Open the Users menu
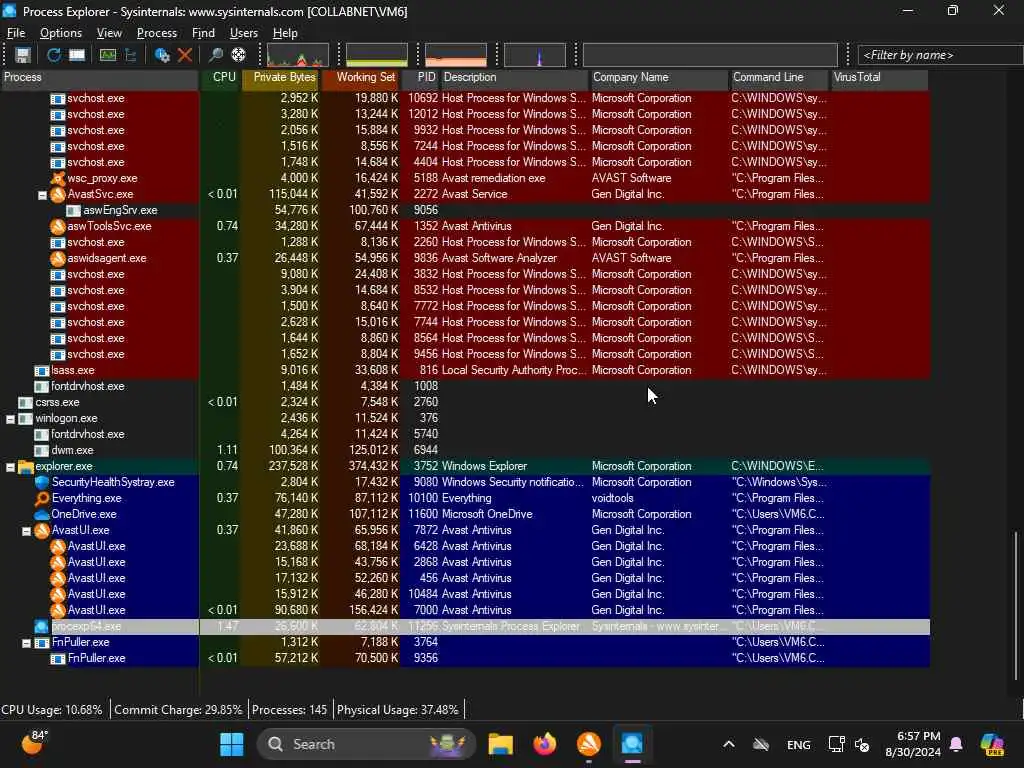The height and width of the screenshot is (768, 1024). [244, 33]
